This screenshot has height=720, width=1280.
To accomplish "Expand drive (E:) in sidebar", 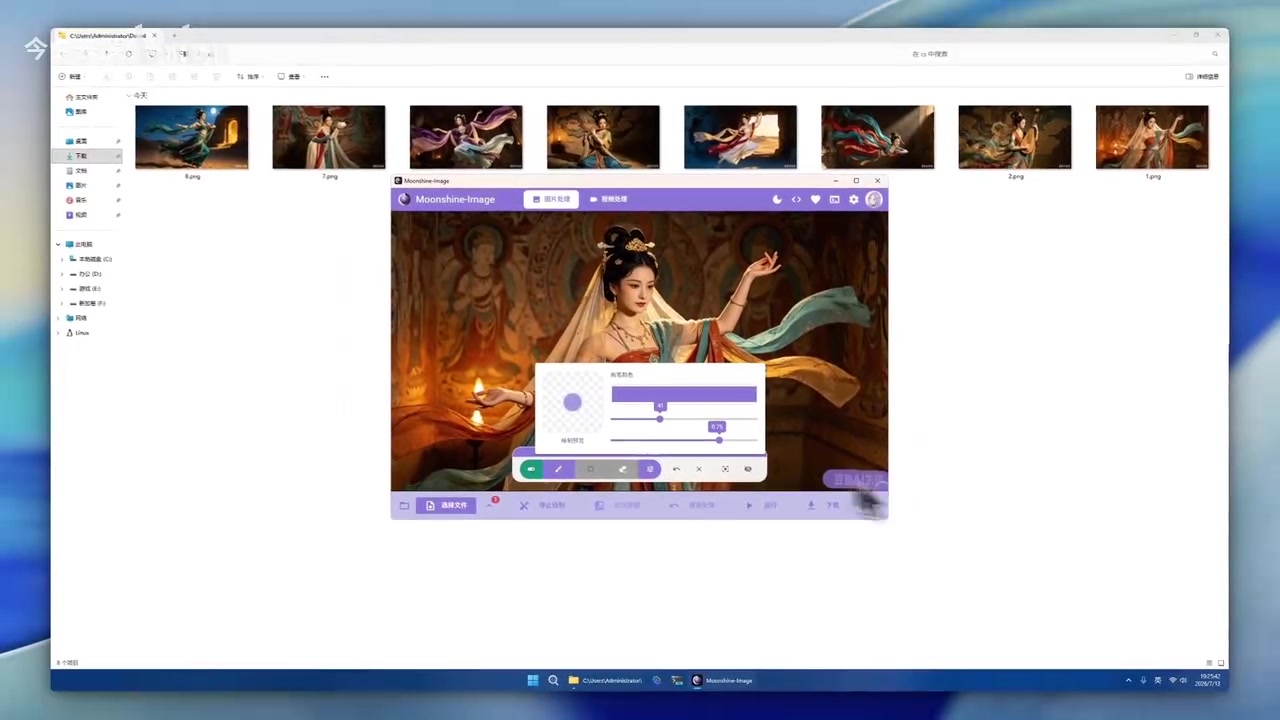I will pos(62,289).
